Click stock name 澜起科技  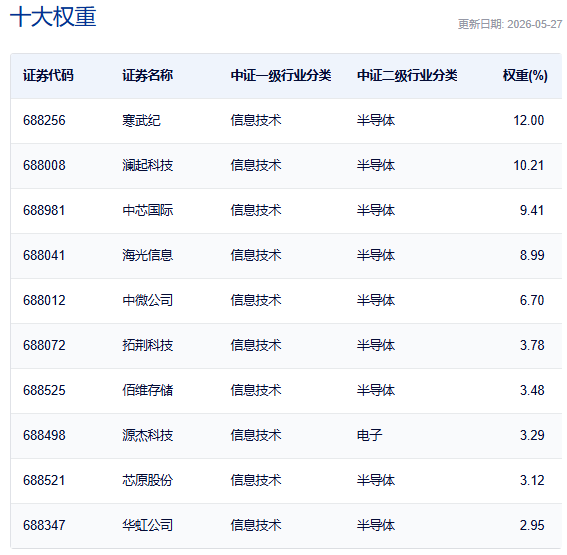tap(148, 166)
